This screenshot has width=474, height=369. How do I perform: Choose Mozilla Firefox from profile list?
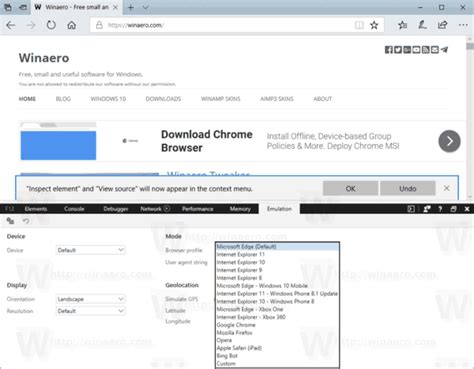pyautogui.click(x=277, y=333)
